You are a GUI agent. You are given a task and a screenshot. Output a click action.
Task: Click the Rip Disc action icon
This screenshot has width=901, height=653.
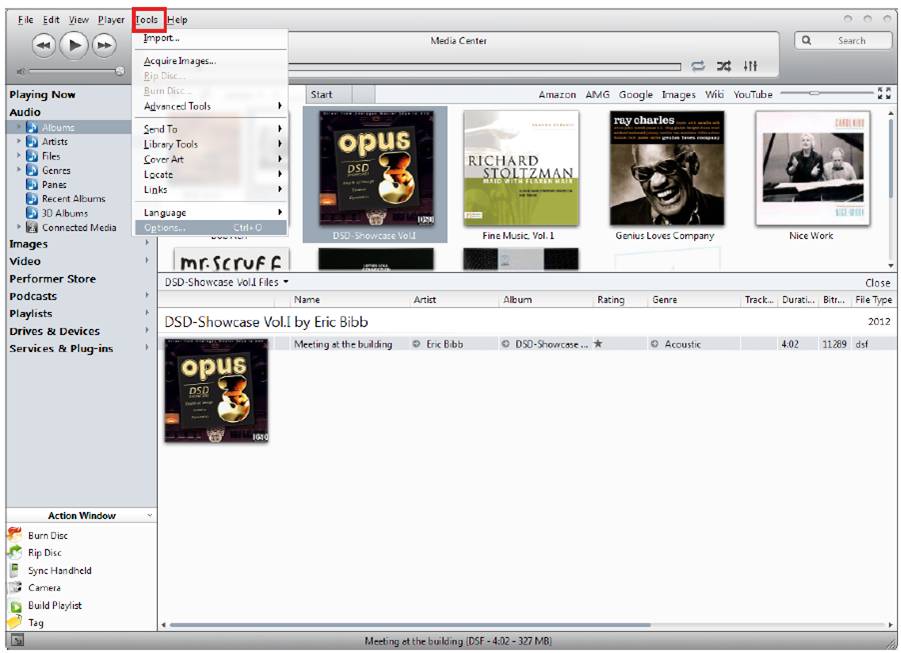point(14,552)
